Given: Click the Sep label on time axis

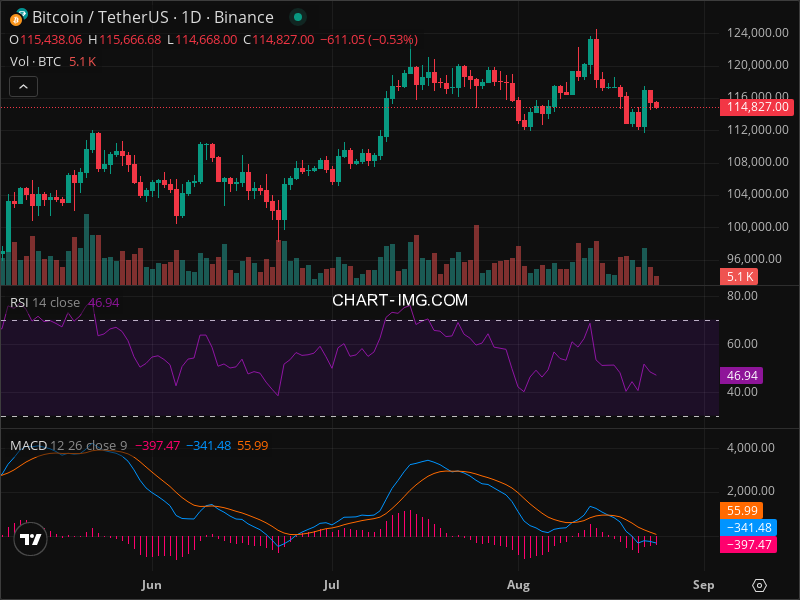Looking at the screenshot, I should tap(703, 584).
